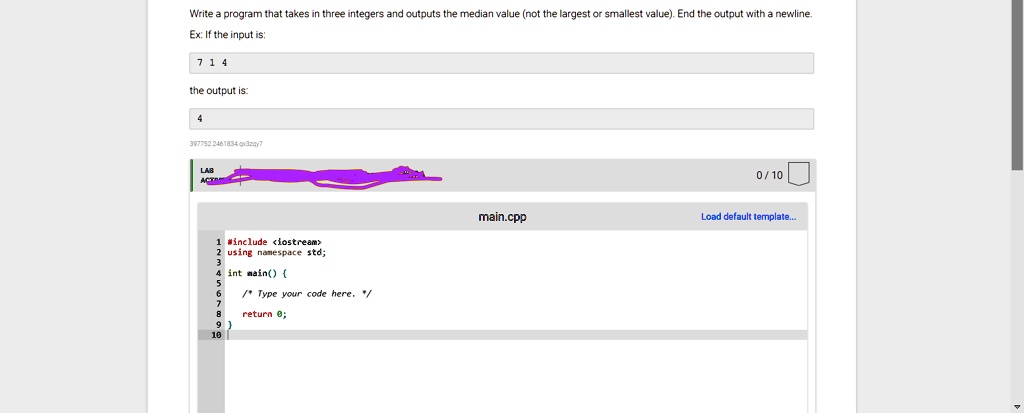Click the main.cpp file title

click(x=502, y=217)
